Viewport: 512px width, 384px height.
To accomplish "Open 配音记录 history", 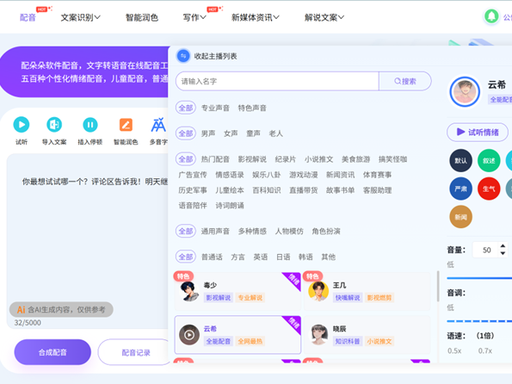I will point(136,352).
